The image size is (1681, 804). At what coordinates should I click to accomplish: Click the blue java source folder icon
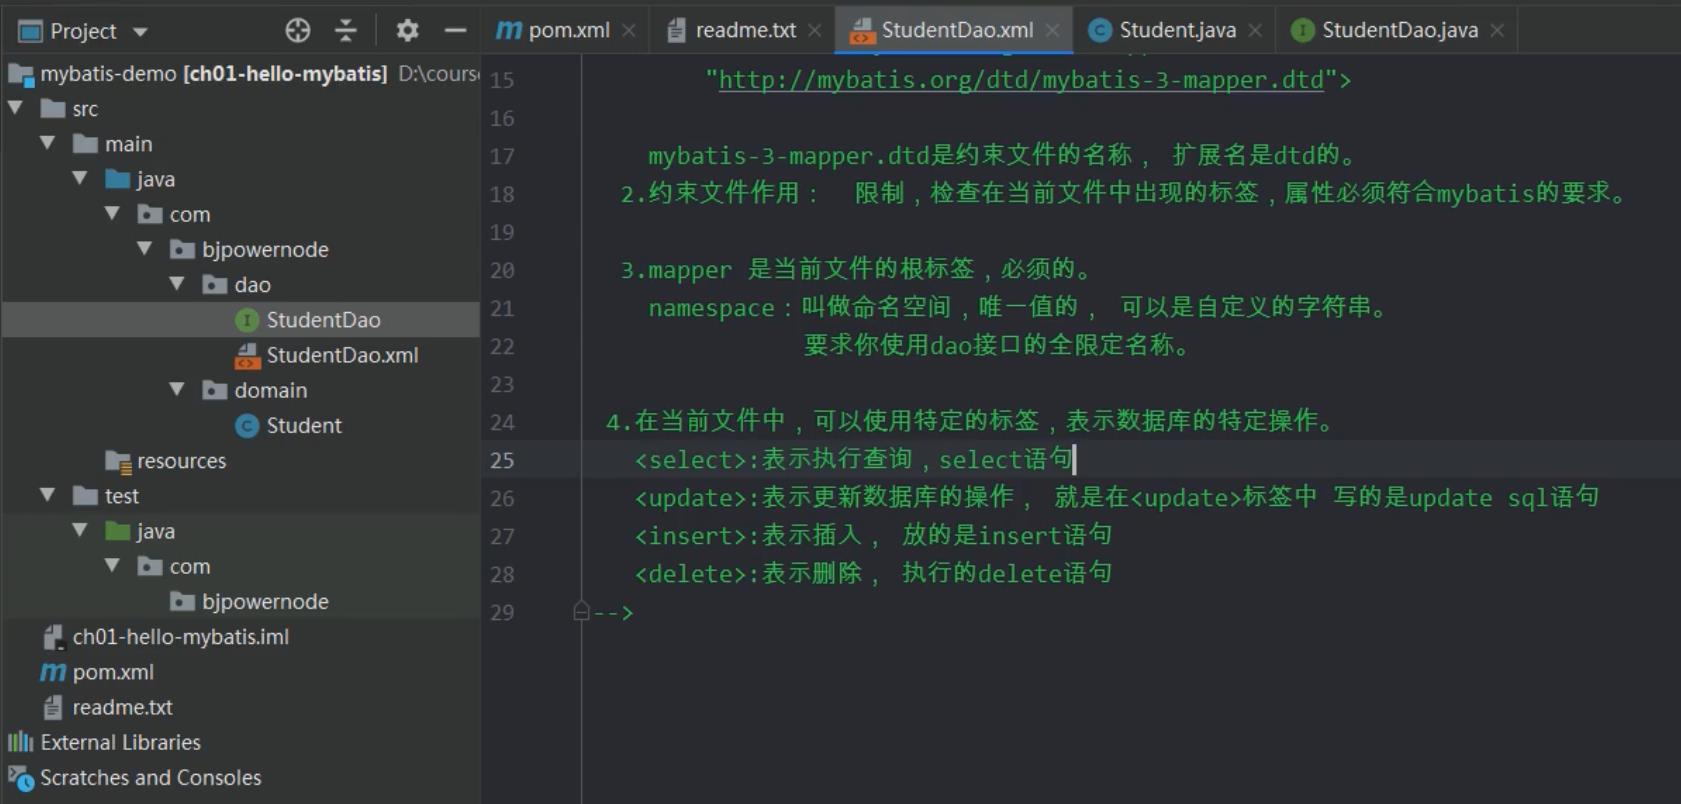click(118, 179)
